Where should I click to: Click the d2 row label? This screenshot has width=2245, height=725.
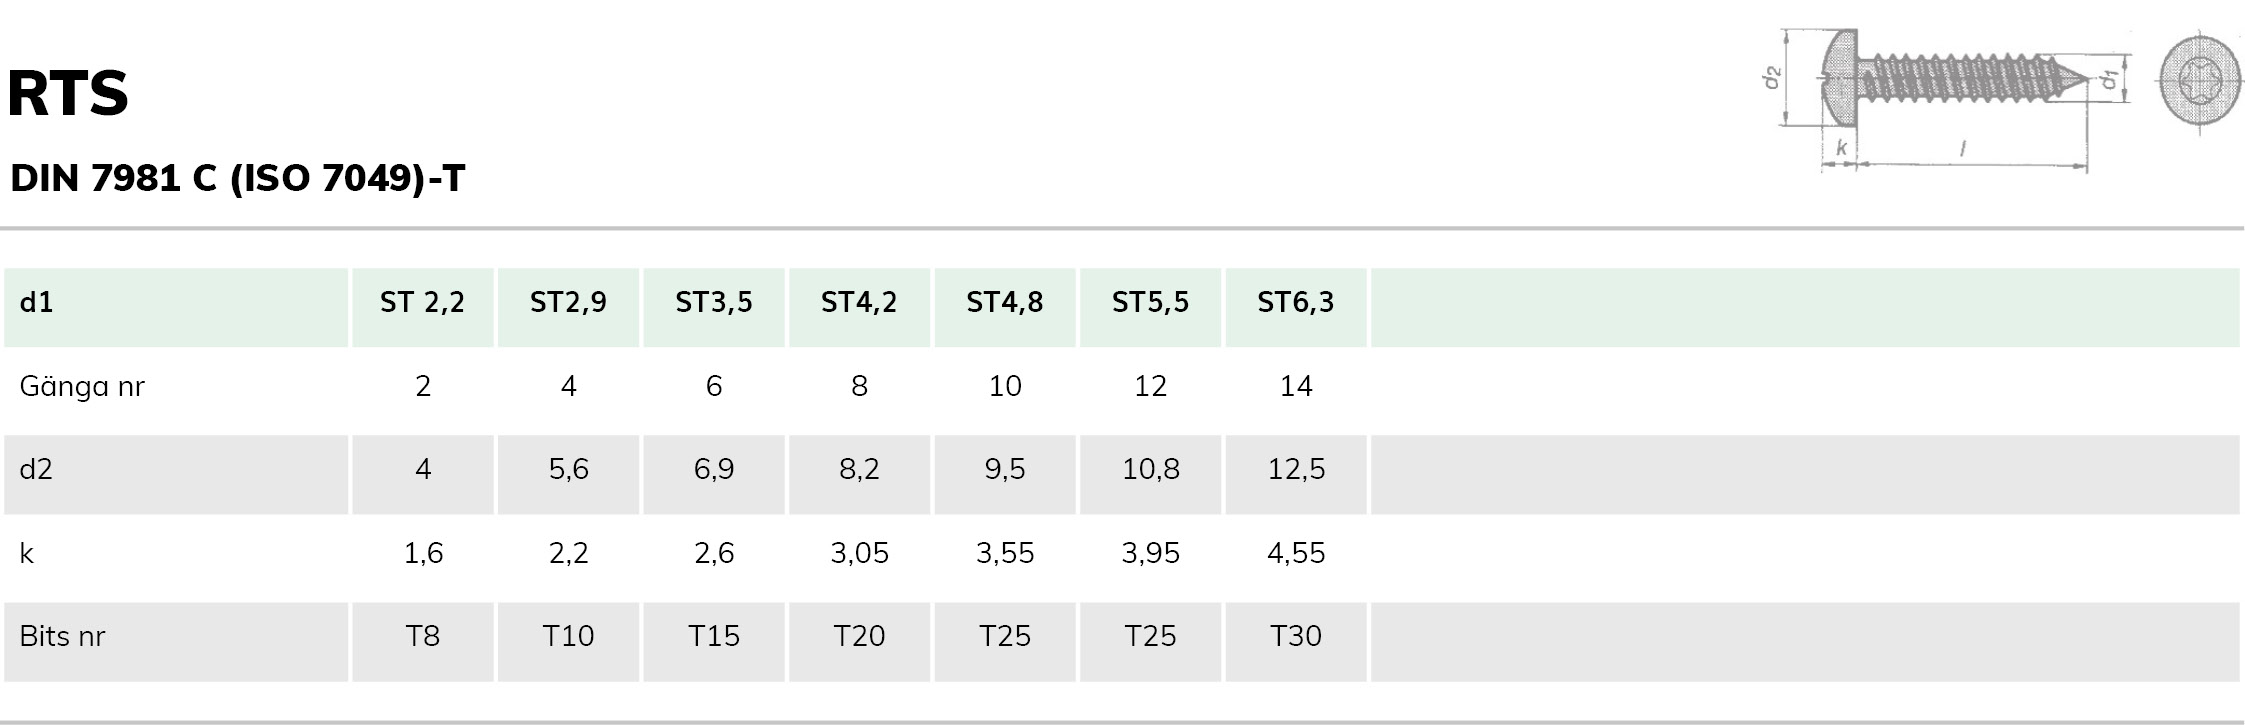[x=35, y=469]
